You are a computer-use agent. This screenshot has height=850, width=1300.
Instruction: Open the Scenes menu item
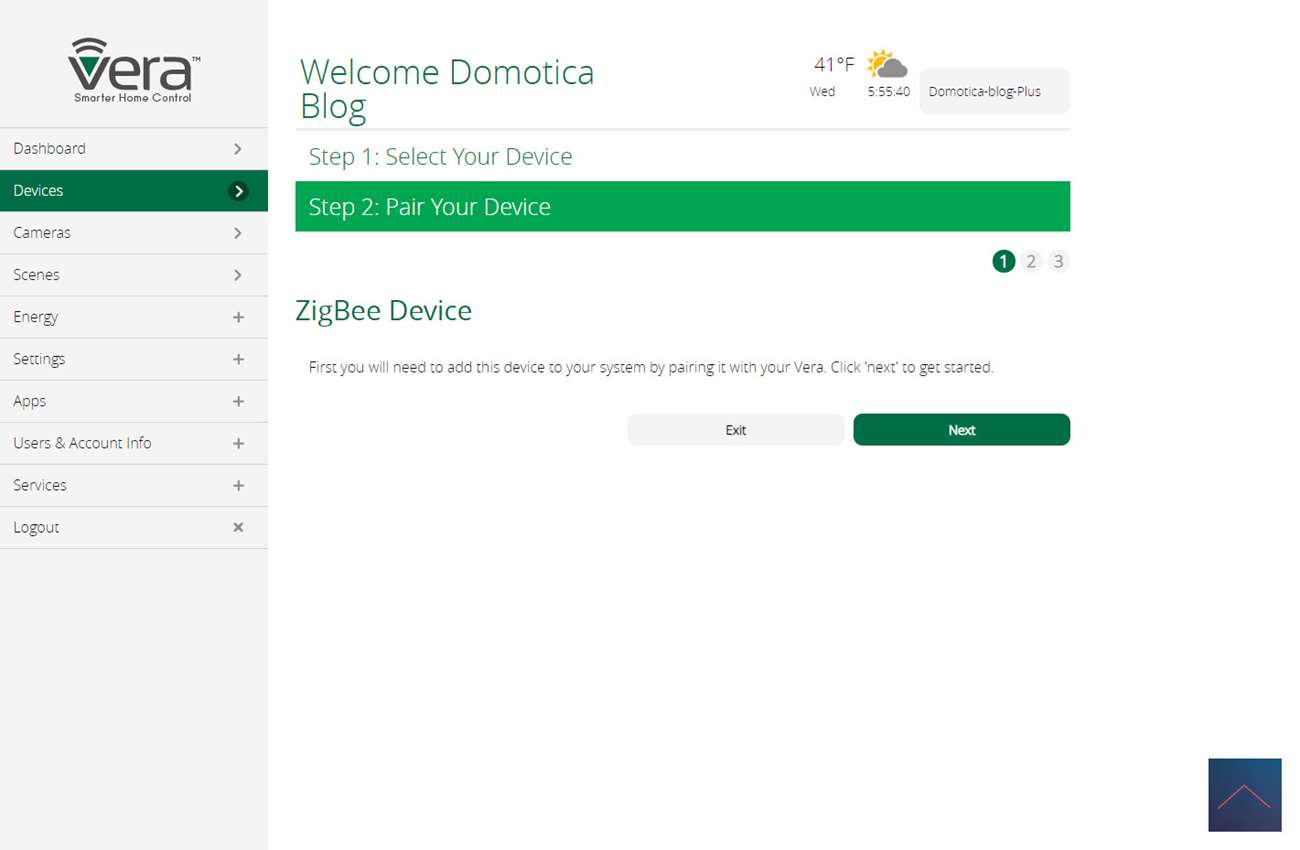click(37, 275)
